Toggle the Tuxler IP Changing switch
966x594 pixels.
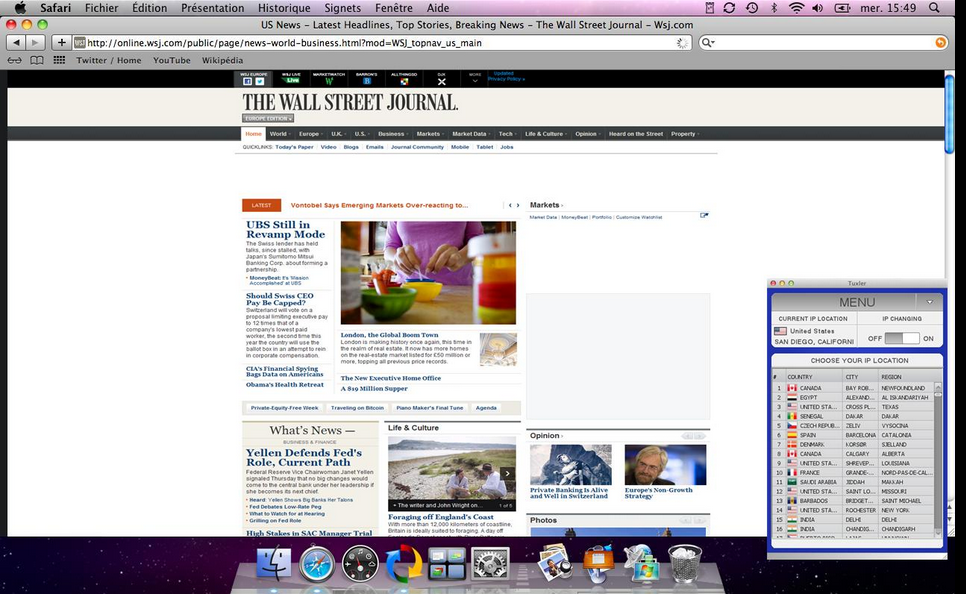pos(901,338)
